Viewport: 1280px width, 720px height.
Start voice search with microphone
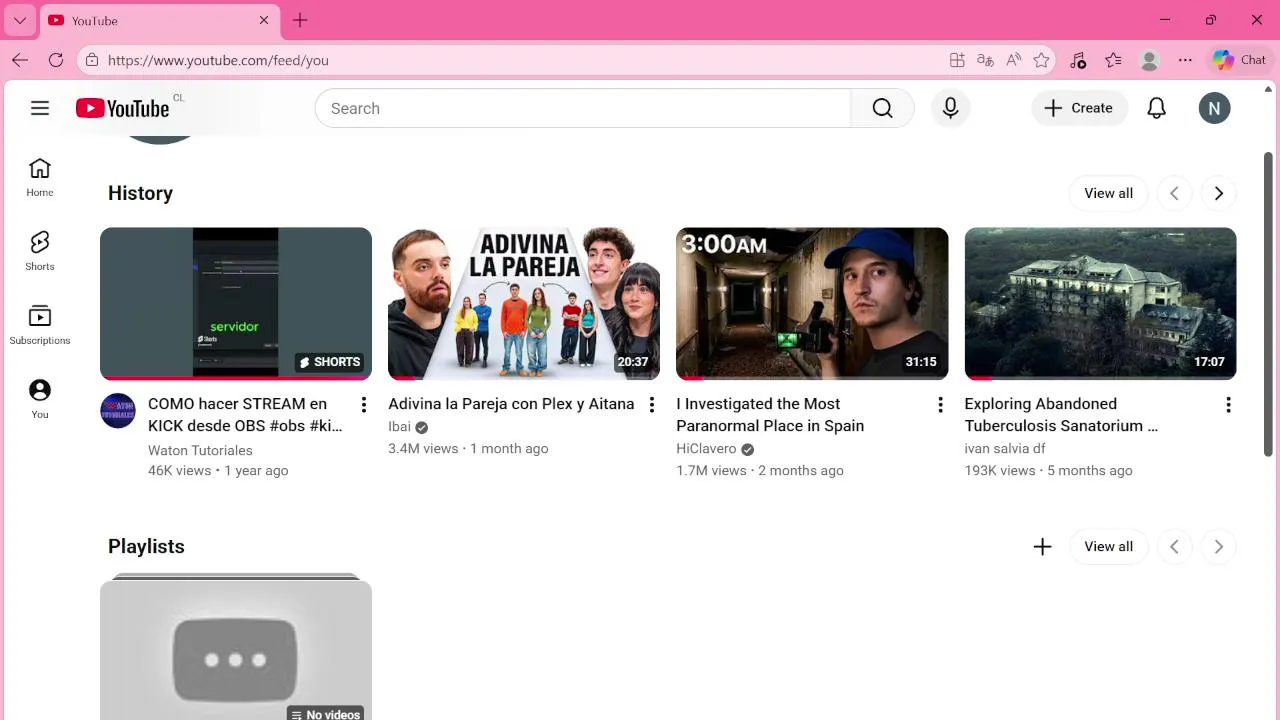point(951,108)
